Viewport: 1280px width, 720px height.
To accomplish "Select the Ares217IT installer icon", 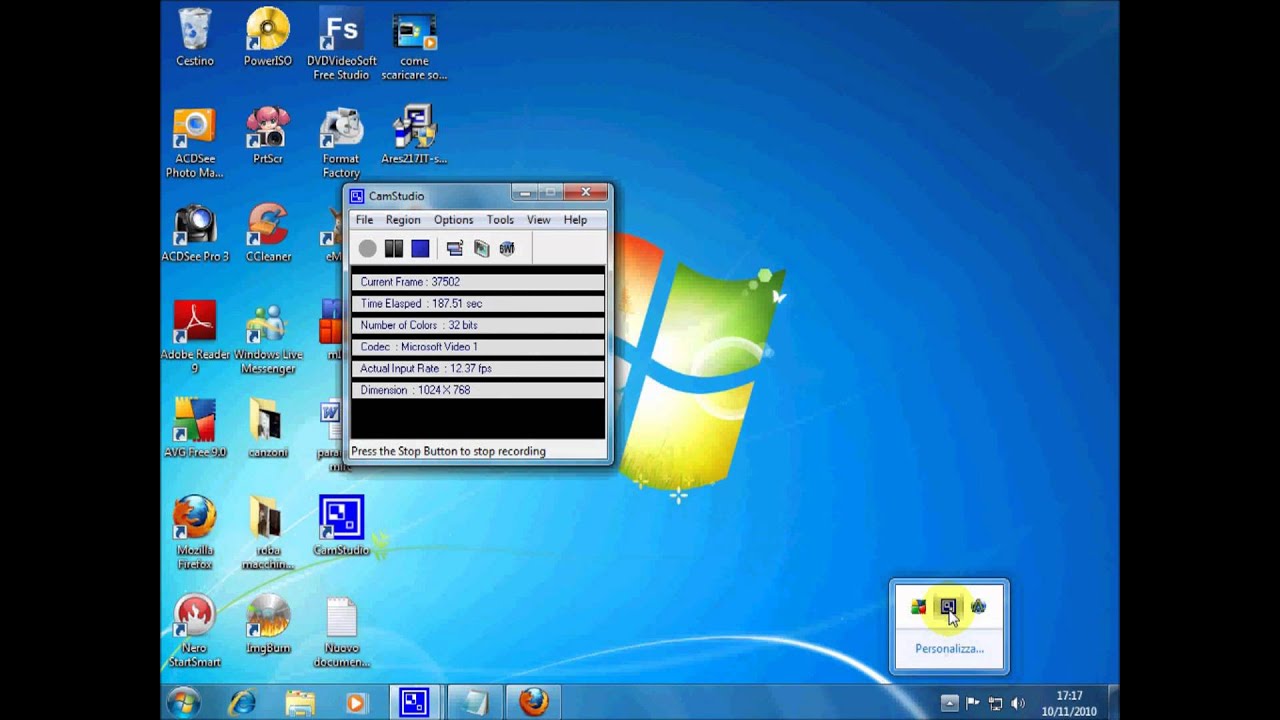I will [x=414, y=136].
